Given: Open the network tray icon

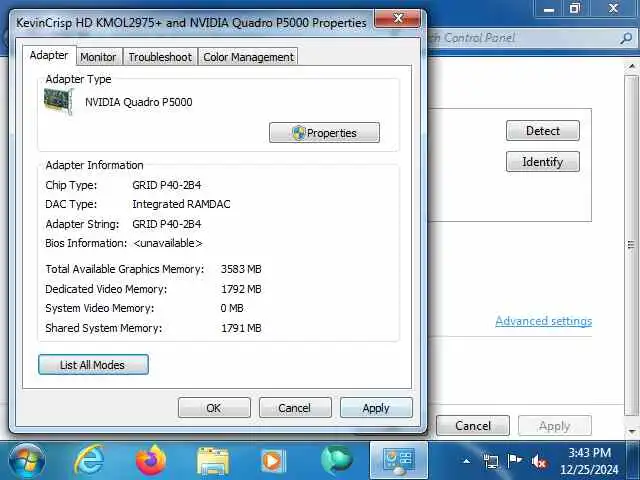Looking at the screenshot, I should 491,462.
